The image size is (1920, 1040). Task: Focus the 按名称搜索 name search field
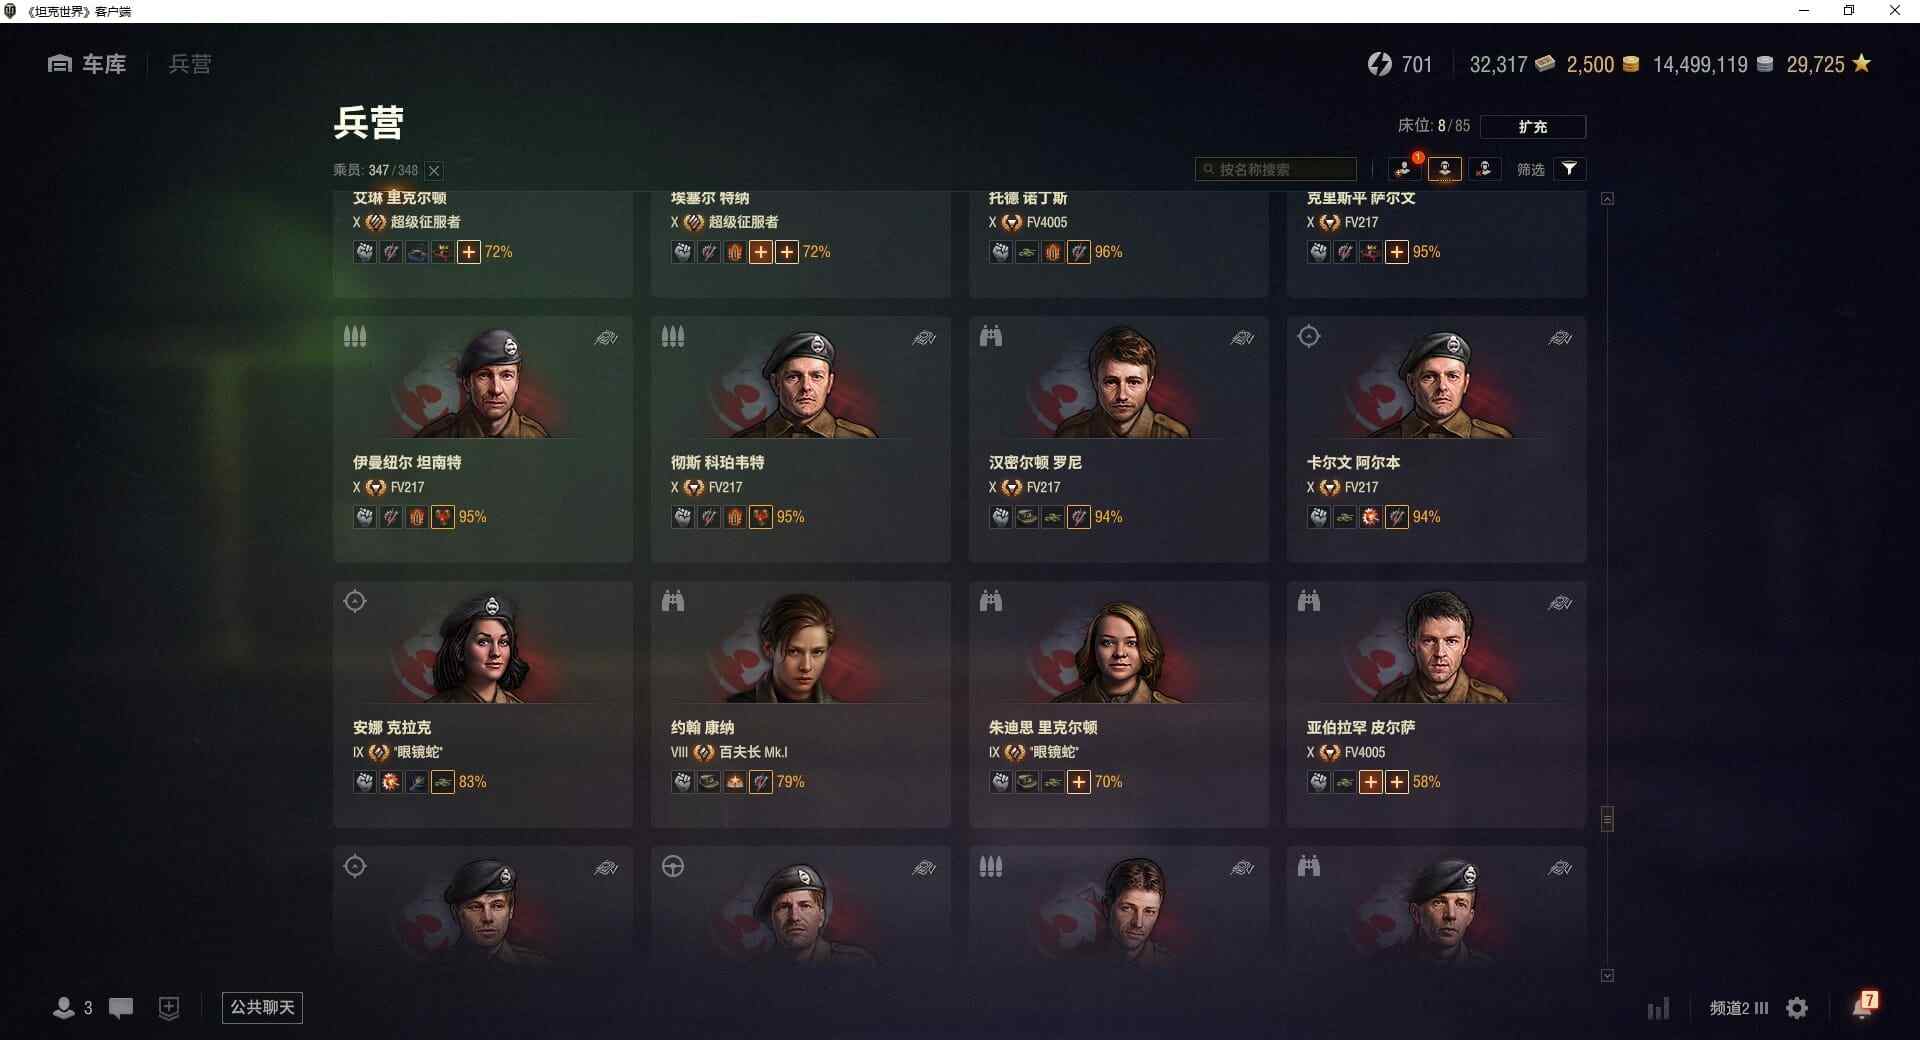1276,169
